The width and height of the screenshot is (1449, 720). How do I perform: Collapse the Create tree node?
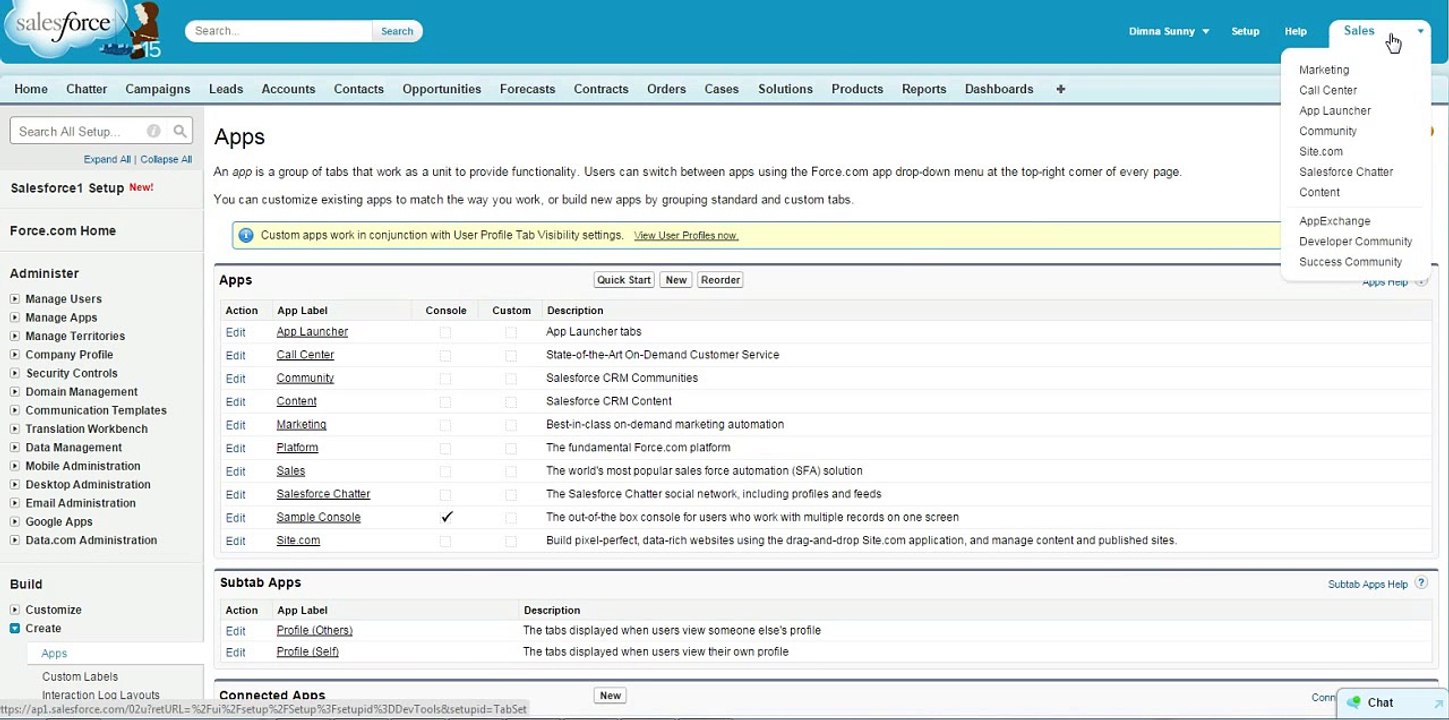(x=15, y=629)
